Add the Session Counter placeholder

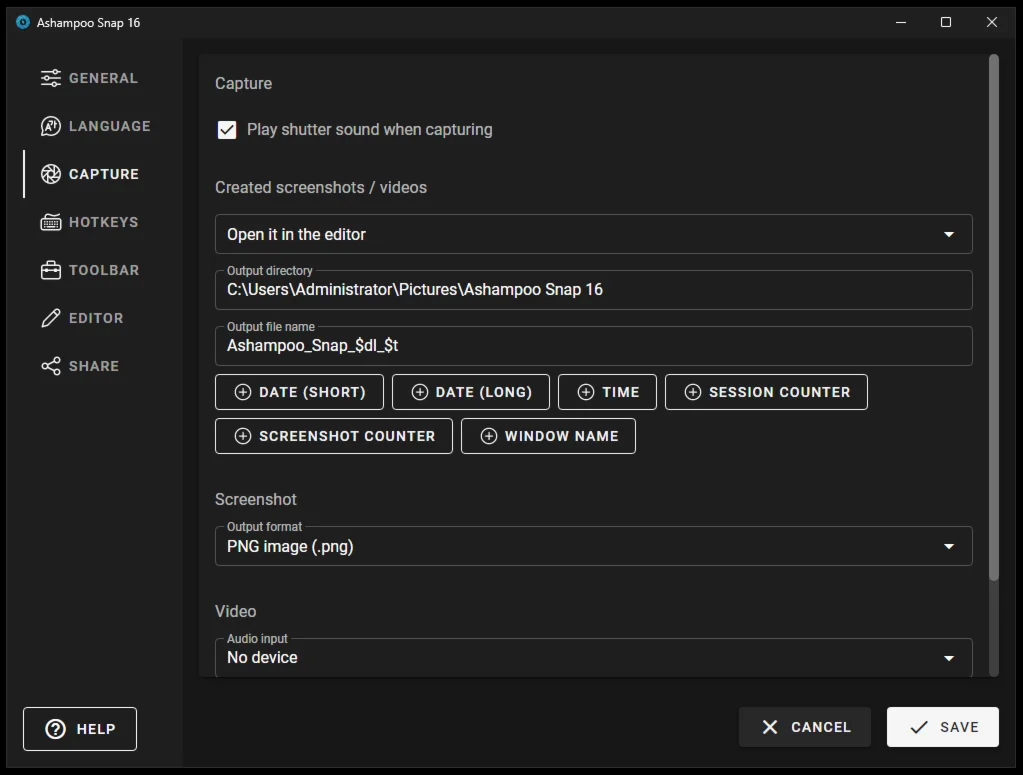(x=766, y=392)
